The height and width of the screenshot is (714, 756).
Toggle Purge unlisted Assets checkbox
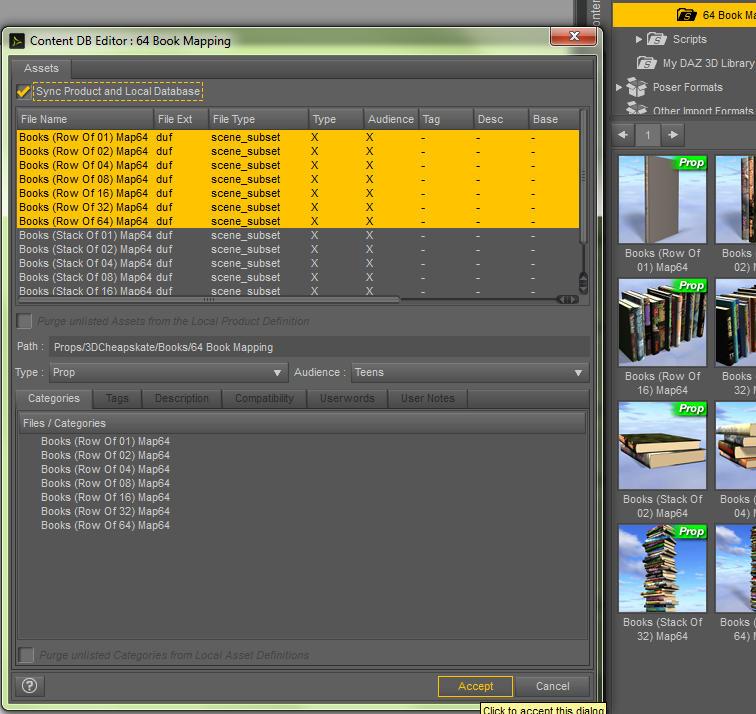[24, 321]
